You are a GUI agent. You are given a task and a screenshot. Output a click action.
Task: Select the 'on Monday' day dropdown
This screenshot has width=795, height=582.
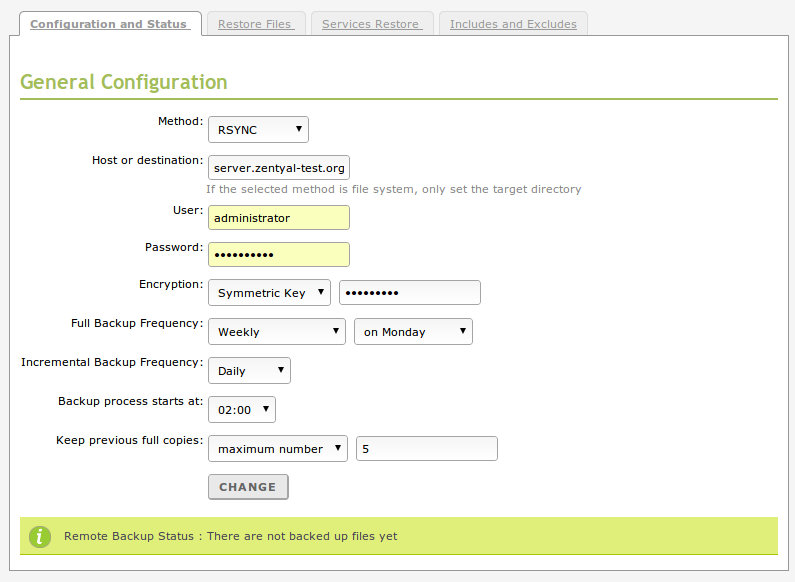tap(413, 332)
